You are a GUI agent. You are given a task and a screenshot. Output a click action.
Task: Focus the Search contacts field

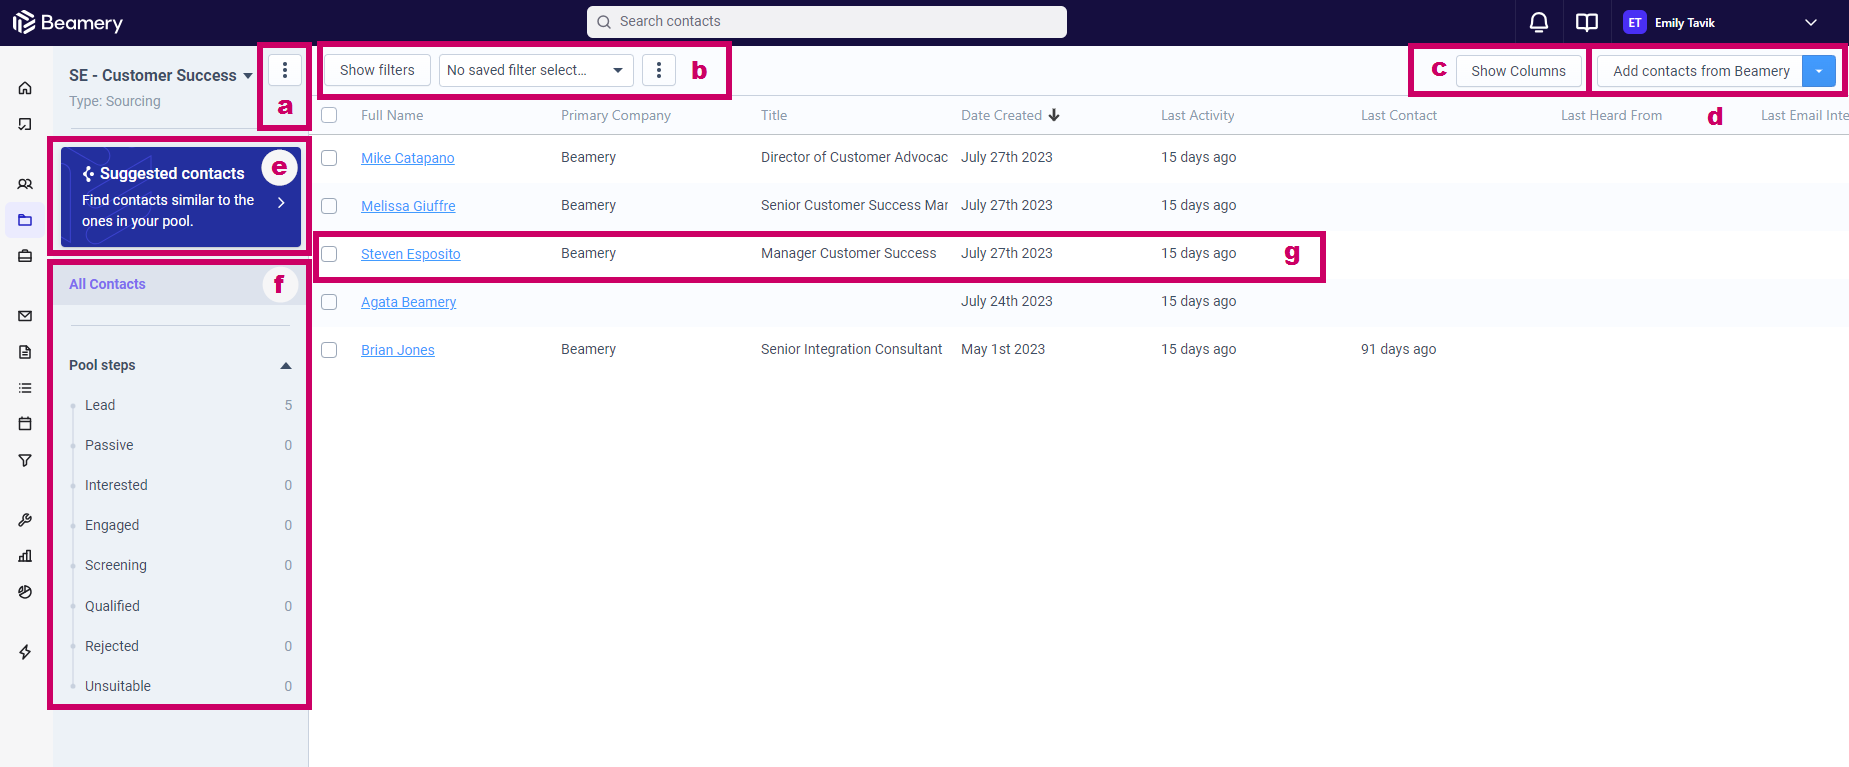pos(827,22)
